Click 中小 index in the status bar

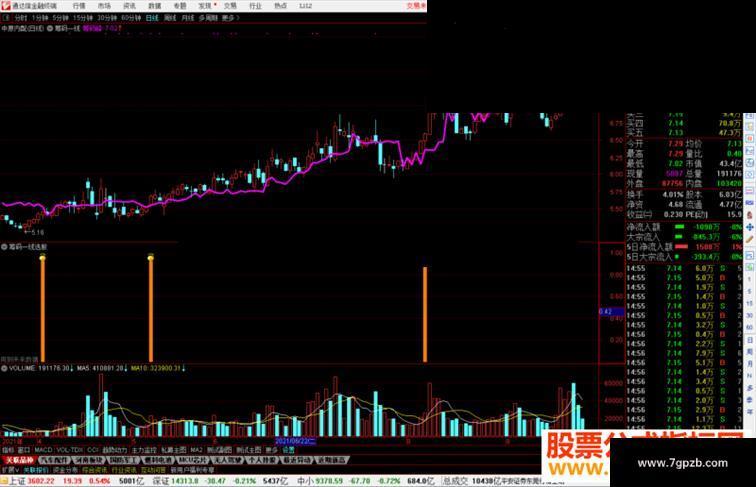pyautogui.click(x=305, y=481)
